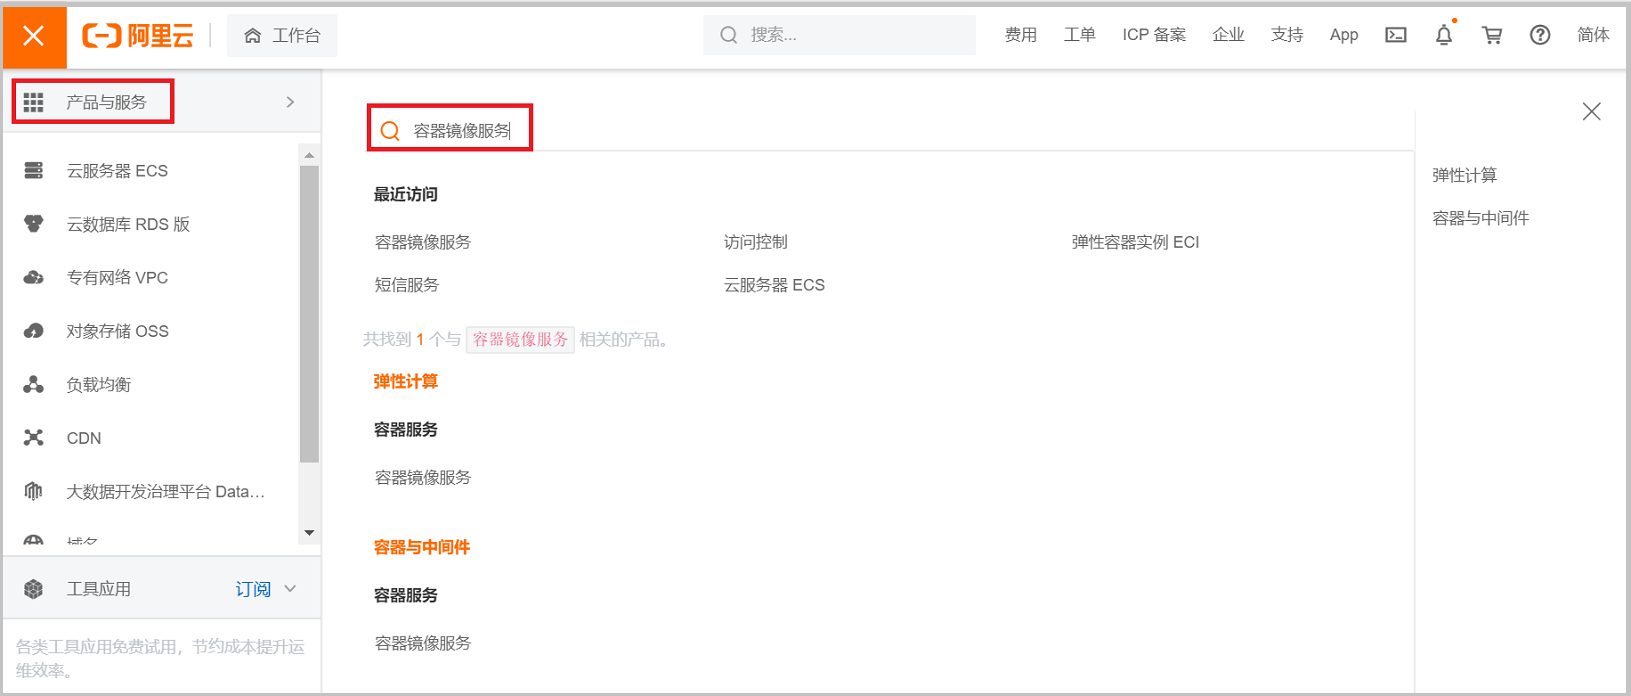Open recent 容器镜像服务 under 最近访问
Viewport: 1631px width, 696px height.
pyautogui.click(x=423, y=242)
